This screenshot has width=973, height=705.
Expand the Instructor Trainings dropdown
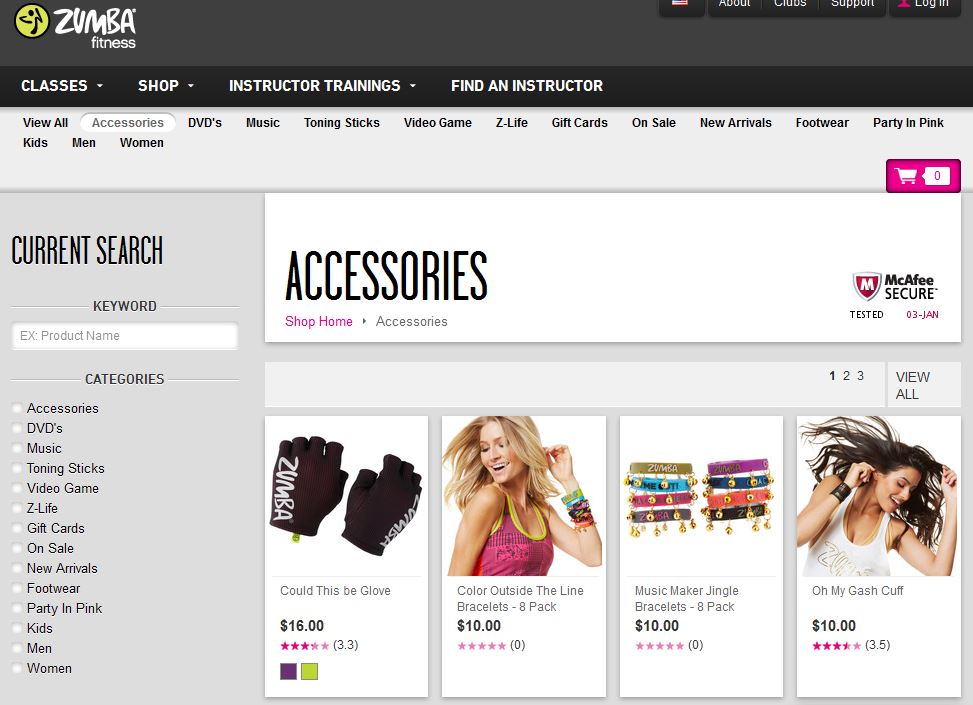pos(322,86)
